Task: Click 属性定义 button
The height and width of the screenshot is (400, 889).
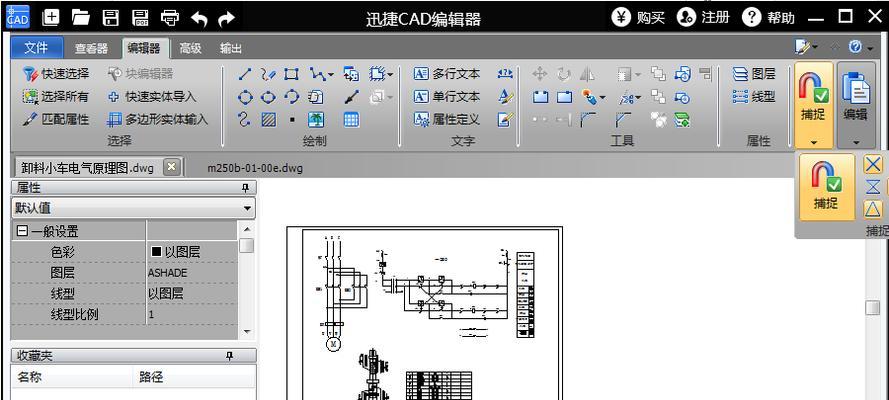Action: (x=447, y=120)
